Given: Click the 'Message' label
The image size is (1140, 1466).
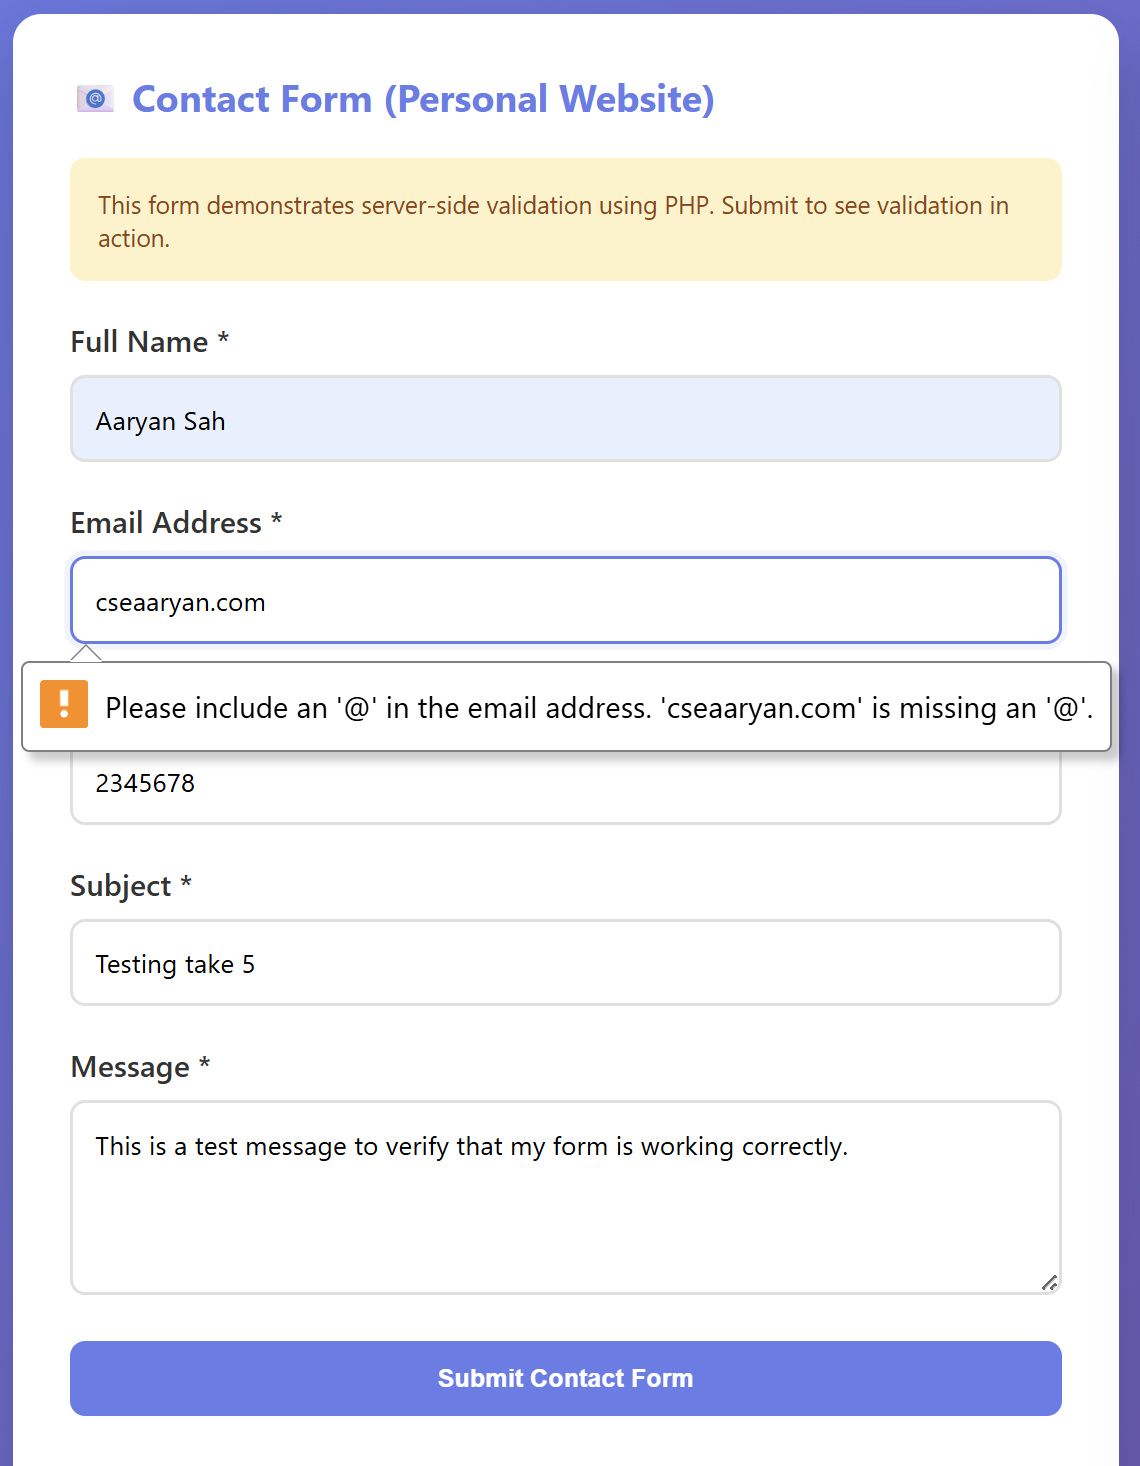Looking at the screenshot, I should coord(128,1067).
